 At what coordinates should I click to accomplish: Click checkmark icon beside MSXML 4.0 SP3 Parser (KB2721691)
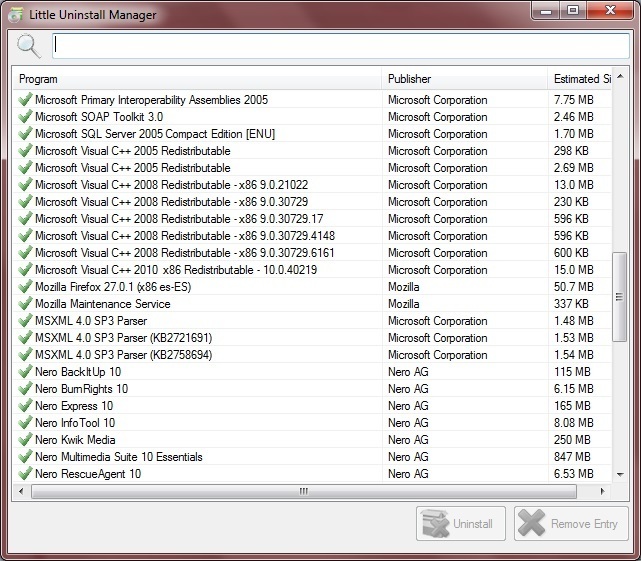coord(25,338)
